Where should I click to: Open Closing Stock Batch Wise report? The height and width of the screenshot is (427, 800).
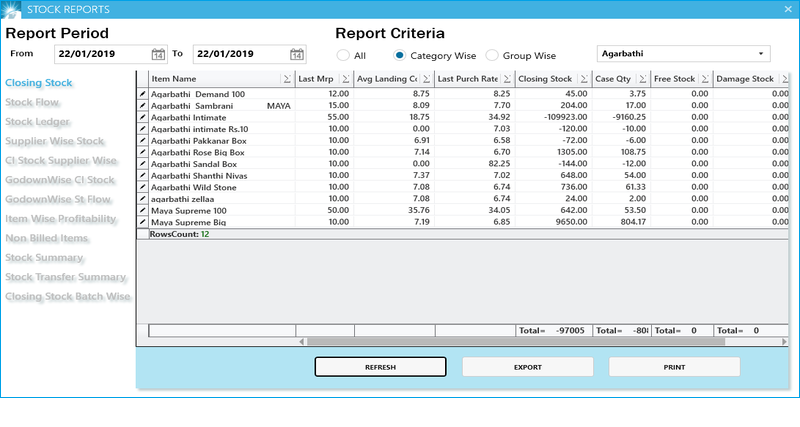[x=68, y=296]
